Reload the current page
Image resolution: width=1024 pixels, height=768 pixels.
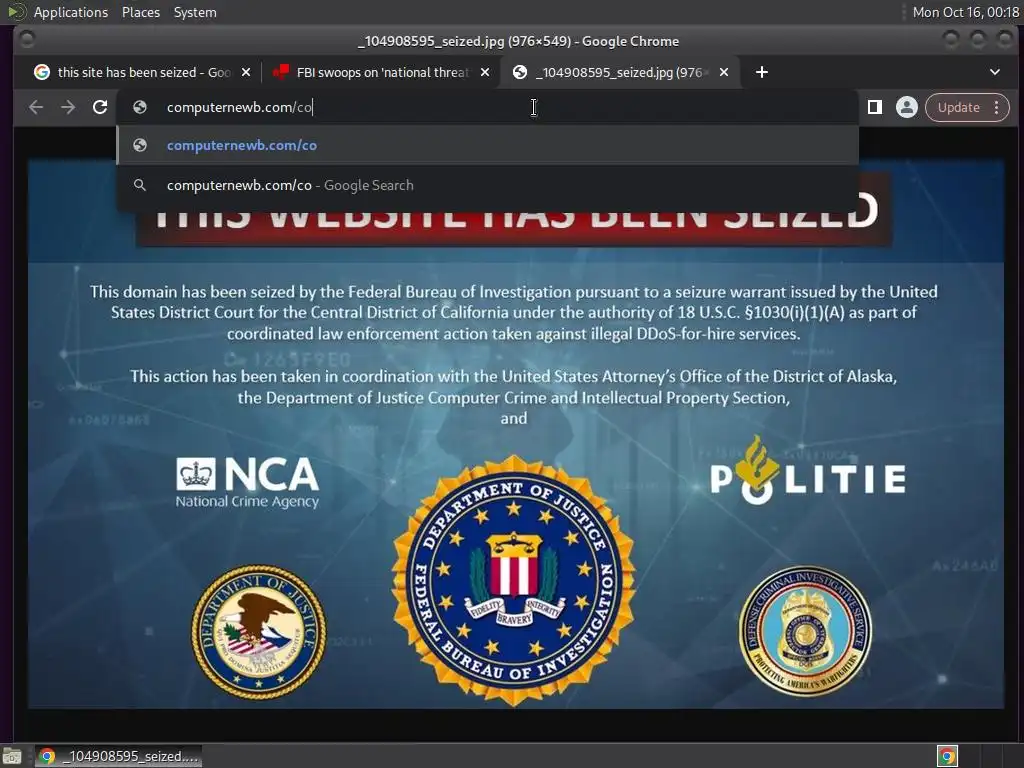[100, 107]
